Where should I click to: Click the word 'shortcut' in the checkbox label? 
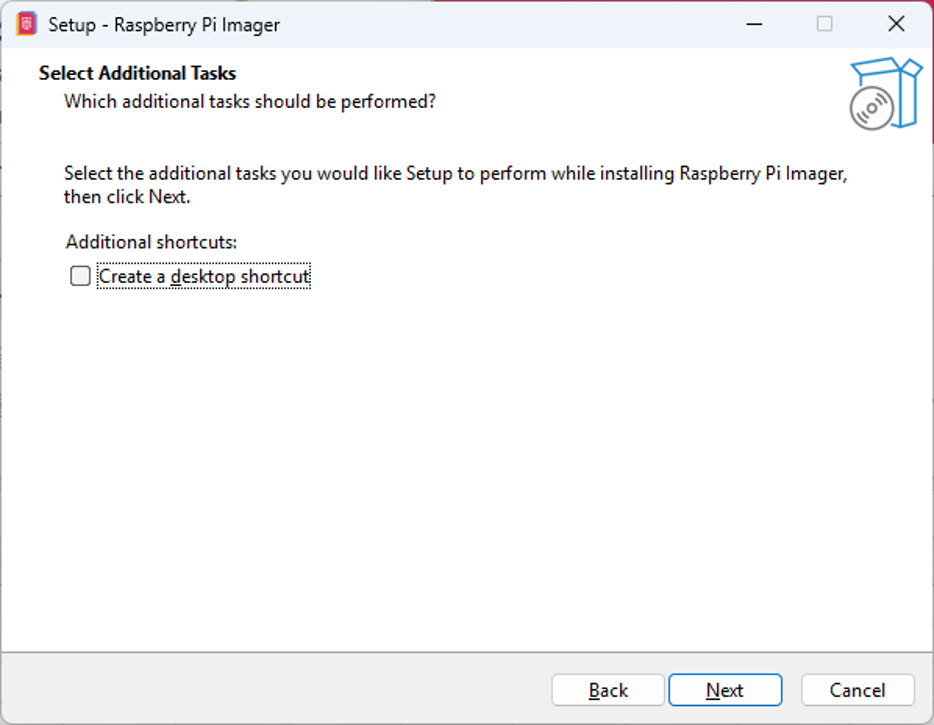pyautogui.click(x=275, y=276)
